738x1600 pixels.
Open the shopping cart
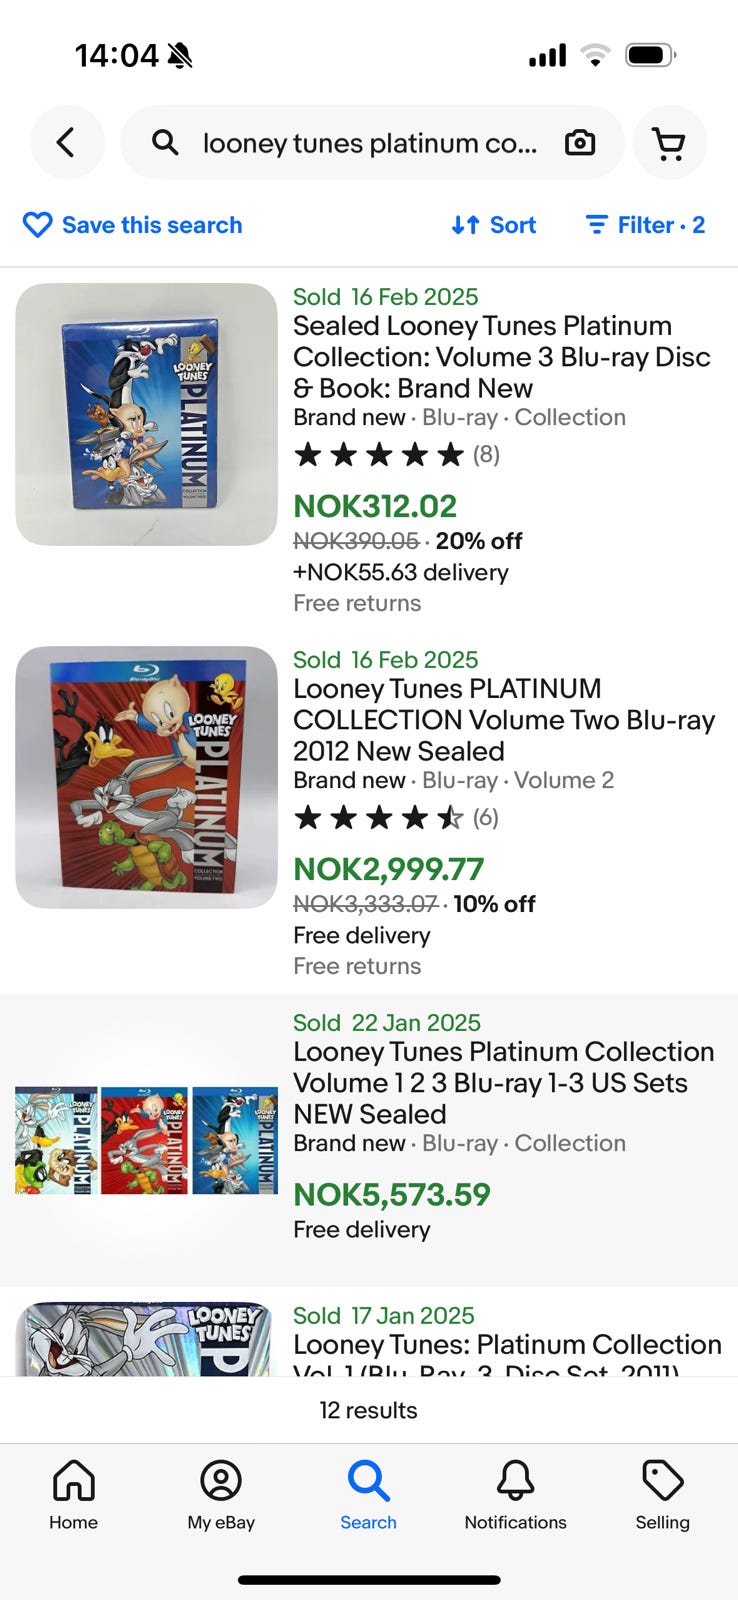[x=669, y=143]
